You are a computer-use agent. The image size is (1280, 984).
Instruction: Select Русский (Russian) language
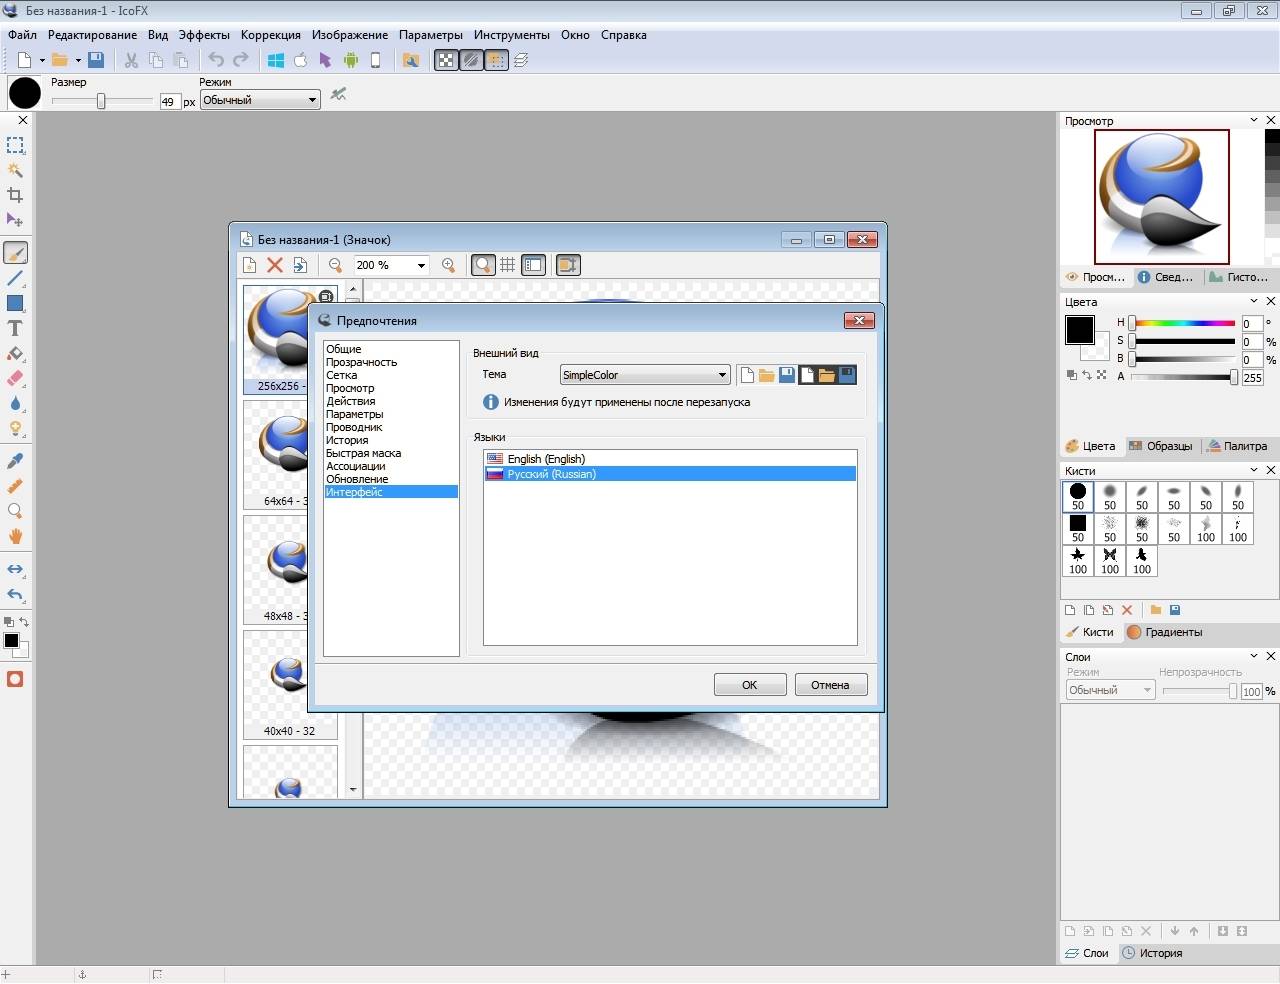click(x=670, y=474)
